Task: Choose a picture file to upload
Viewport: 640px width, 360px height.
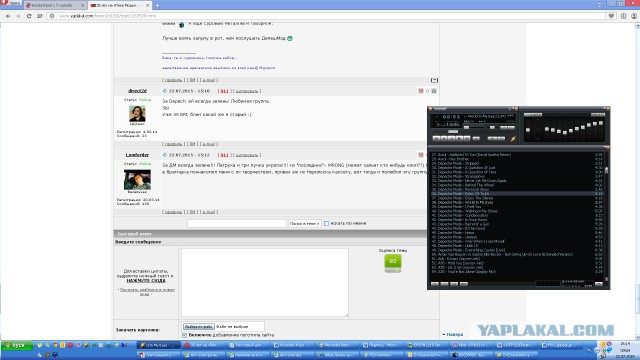Action: tap(198, 327)
